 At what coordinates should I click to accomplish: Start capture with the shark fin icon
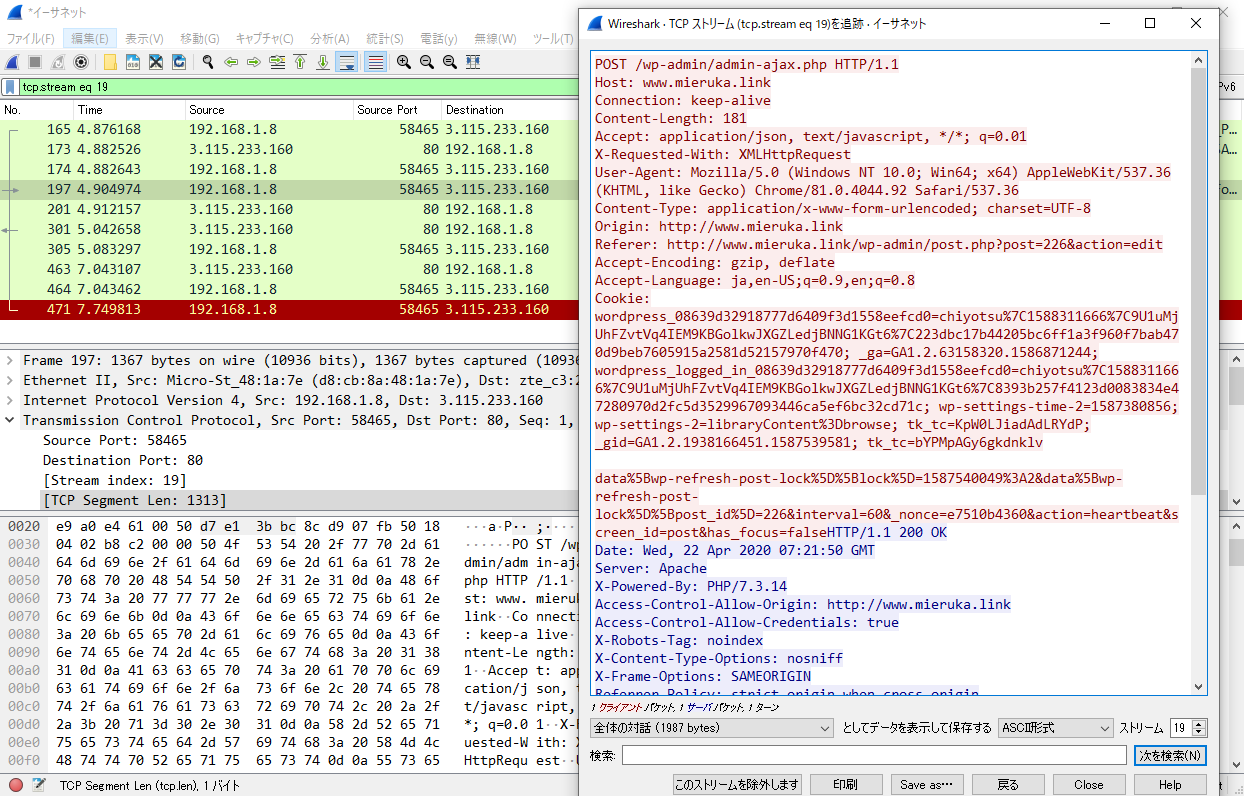12,62
